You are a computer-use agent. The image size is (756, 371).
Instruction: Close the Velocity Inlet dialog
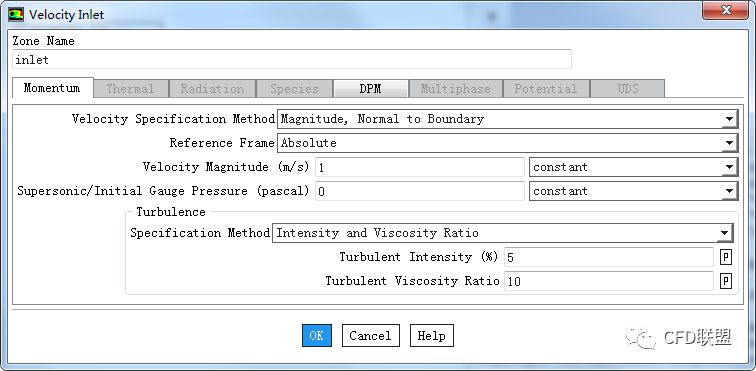coord(725,10)
